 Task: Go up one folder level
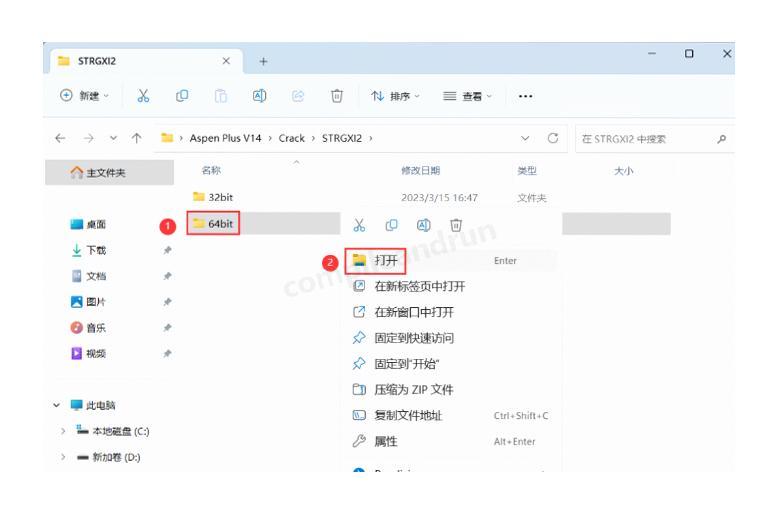point(136,138)
